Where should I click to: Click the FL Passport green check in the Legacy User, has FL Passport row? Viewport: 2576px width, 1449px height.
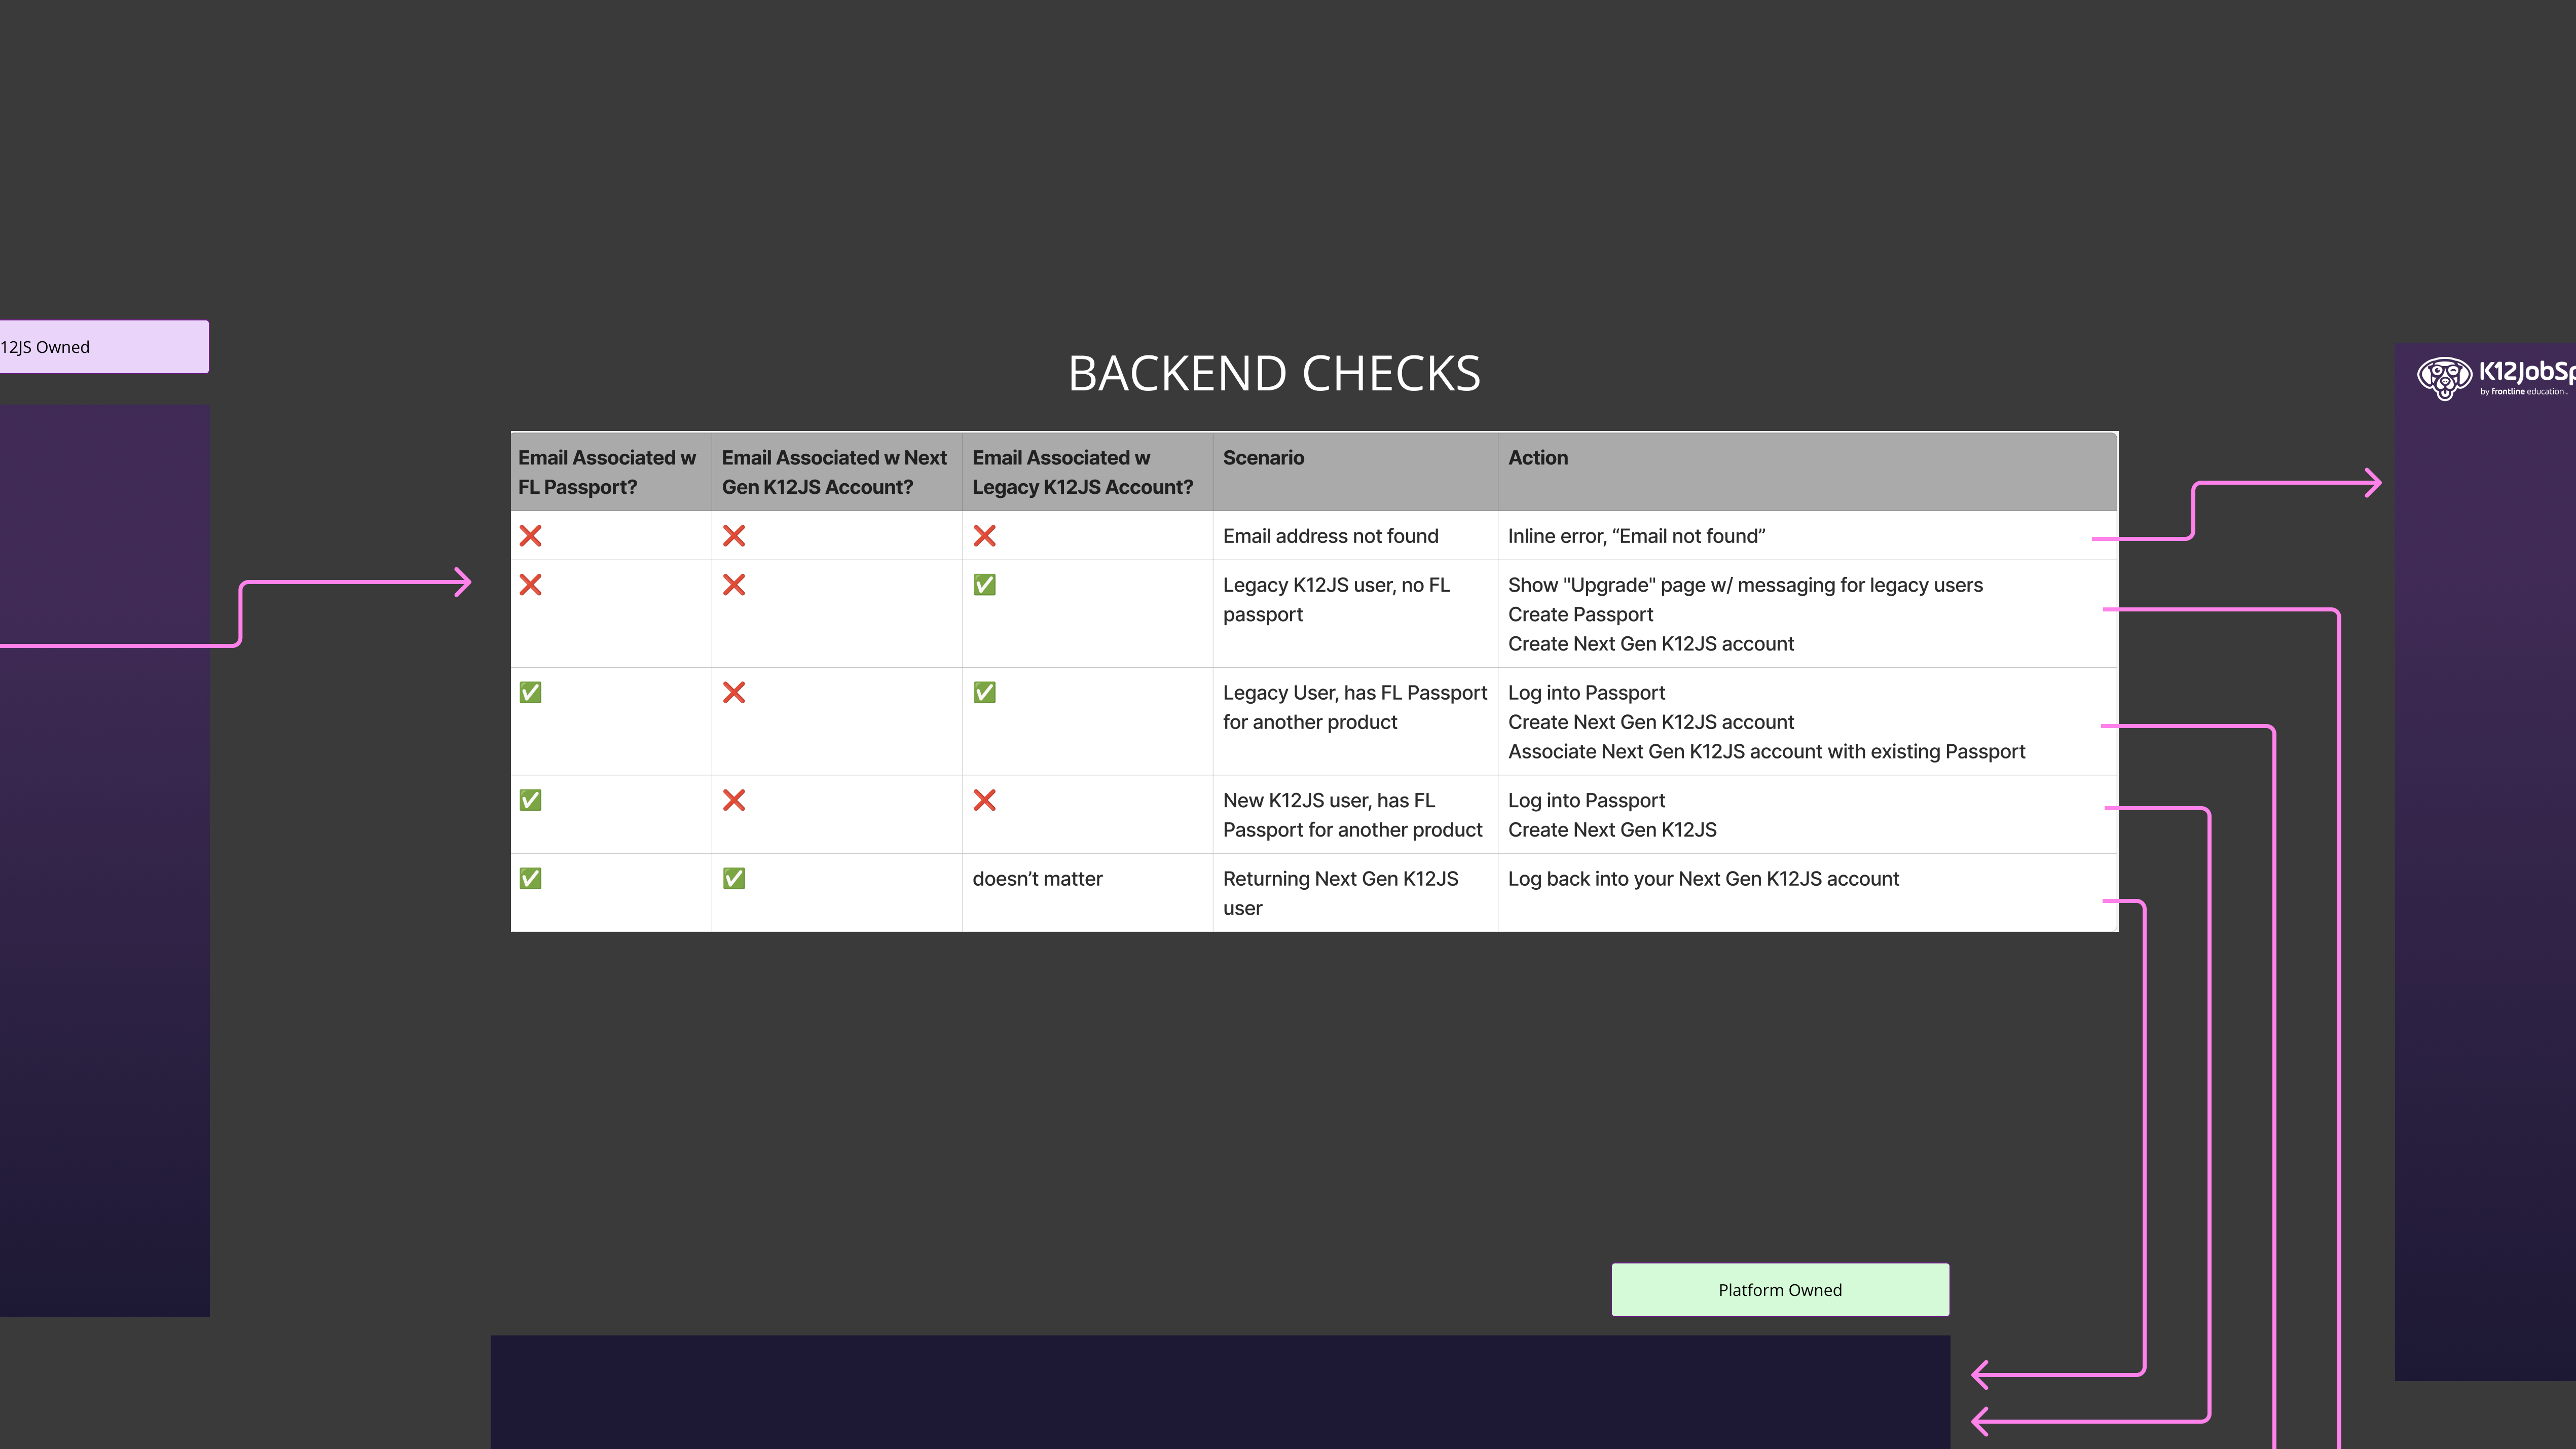tap(530, 692)
